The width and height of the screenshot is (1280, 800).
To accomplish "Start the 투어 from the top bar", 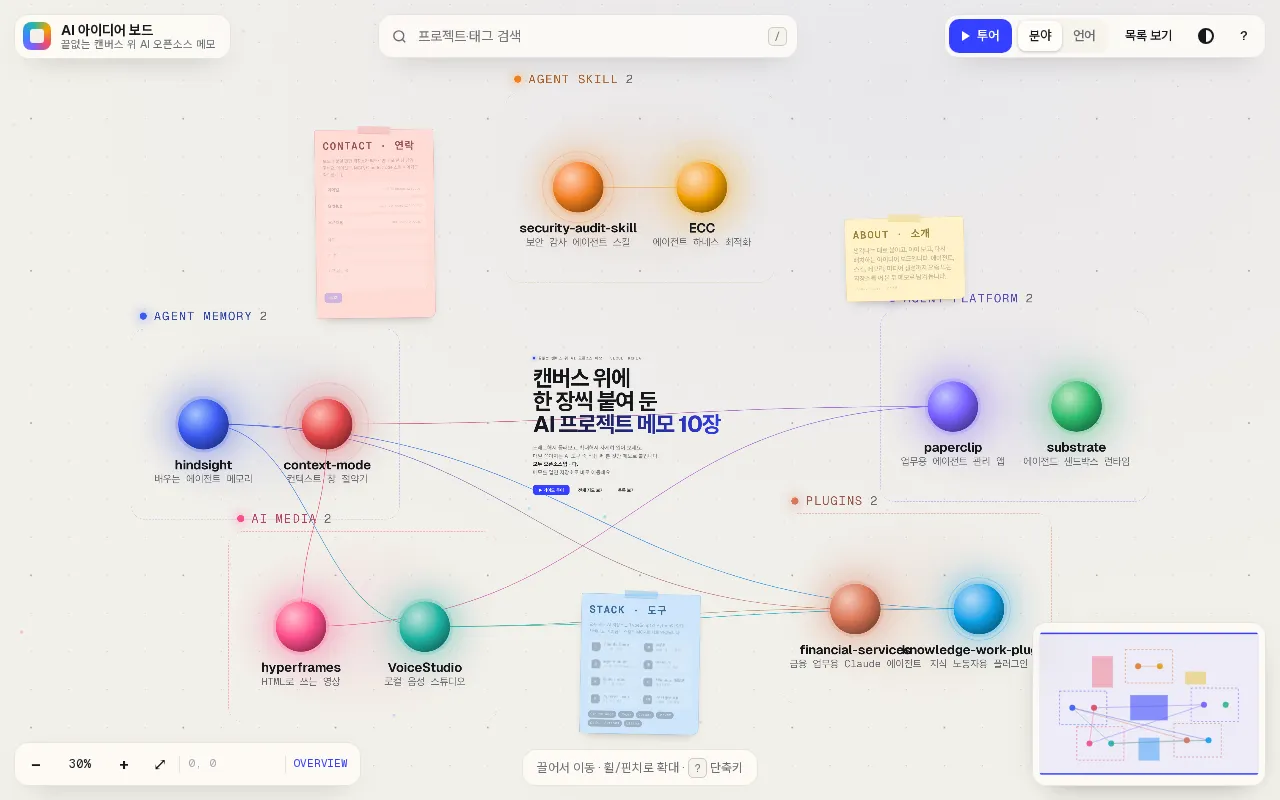I will click(980, 36).
